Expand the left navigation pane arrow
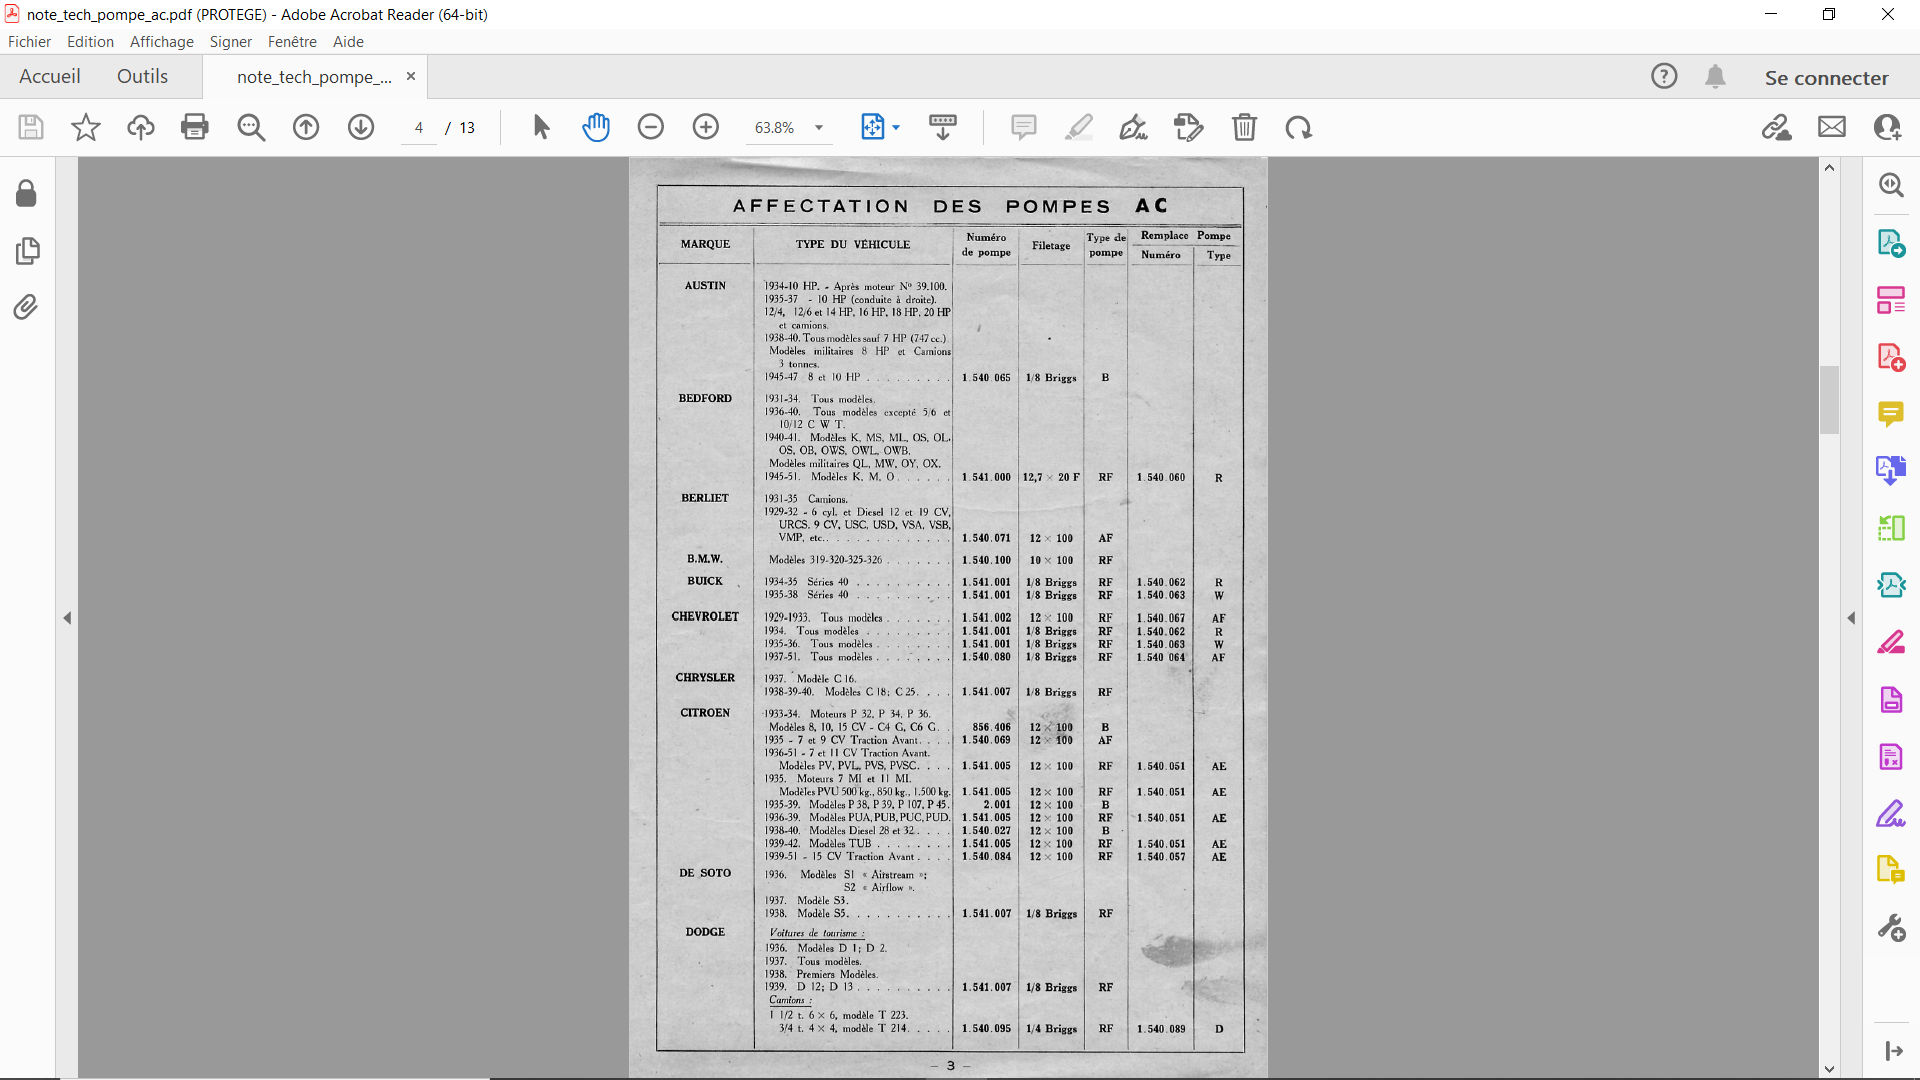The width and height of the screenshot is (1920, 1080). click(x=67, y=618)
